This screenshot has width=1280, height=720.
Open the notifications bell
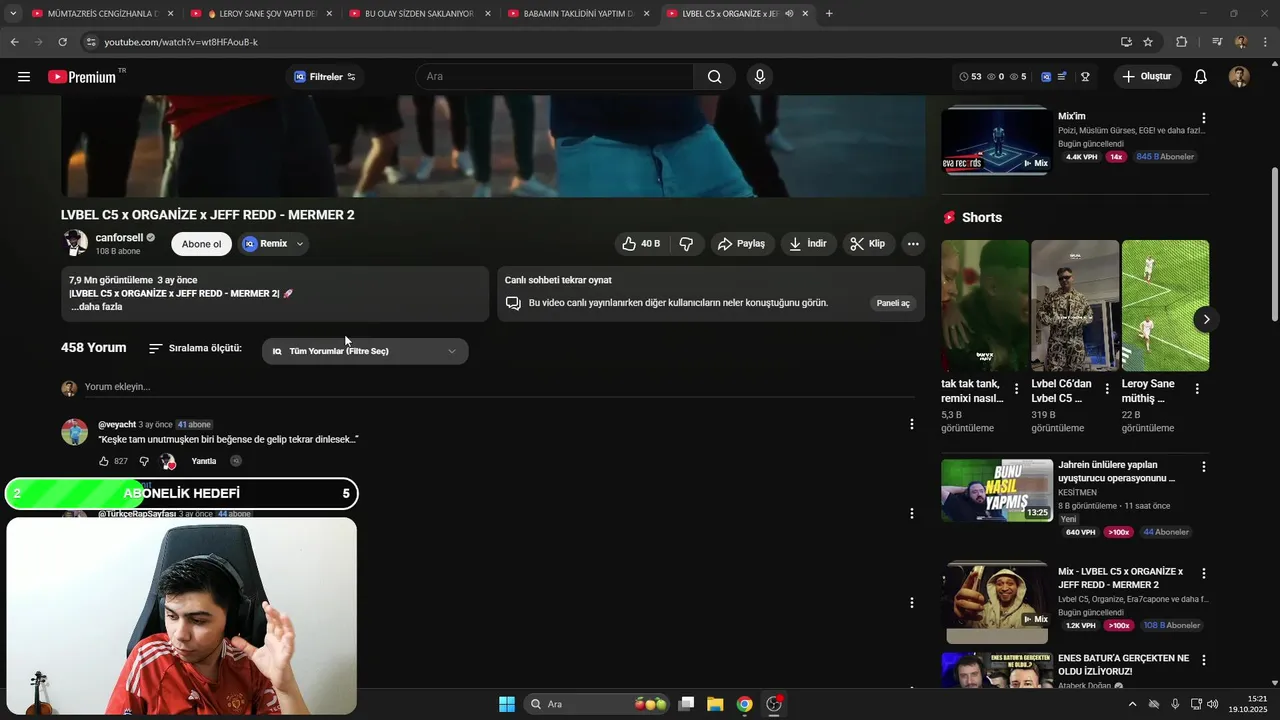click(x=1201, y=77)
